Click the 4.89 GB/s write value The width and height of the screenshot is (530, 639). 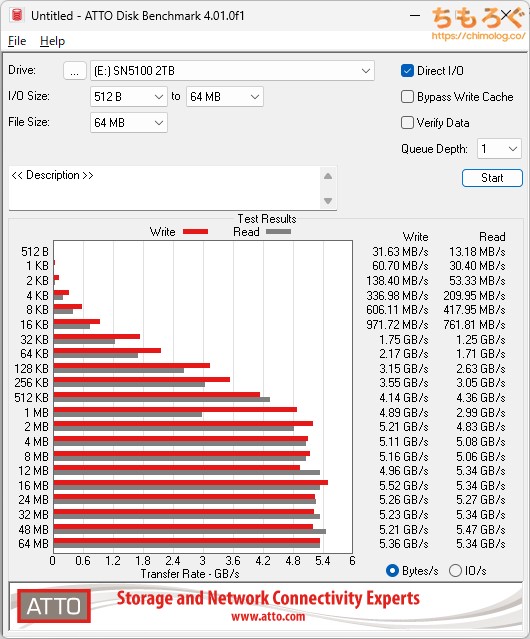point(404,412)
